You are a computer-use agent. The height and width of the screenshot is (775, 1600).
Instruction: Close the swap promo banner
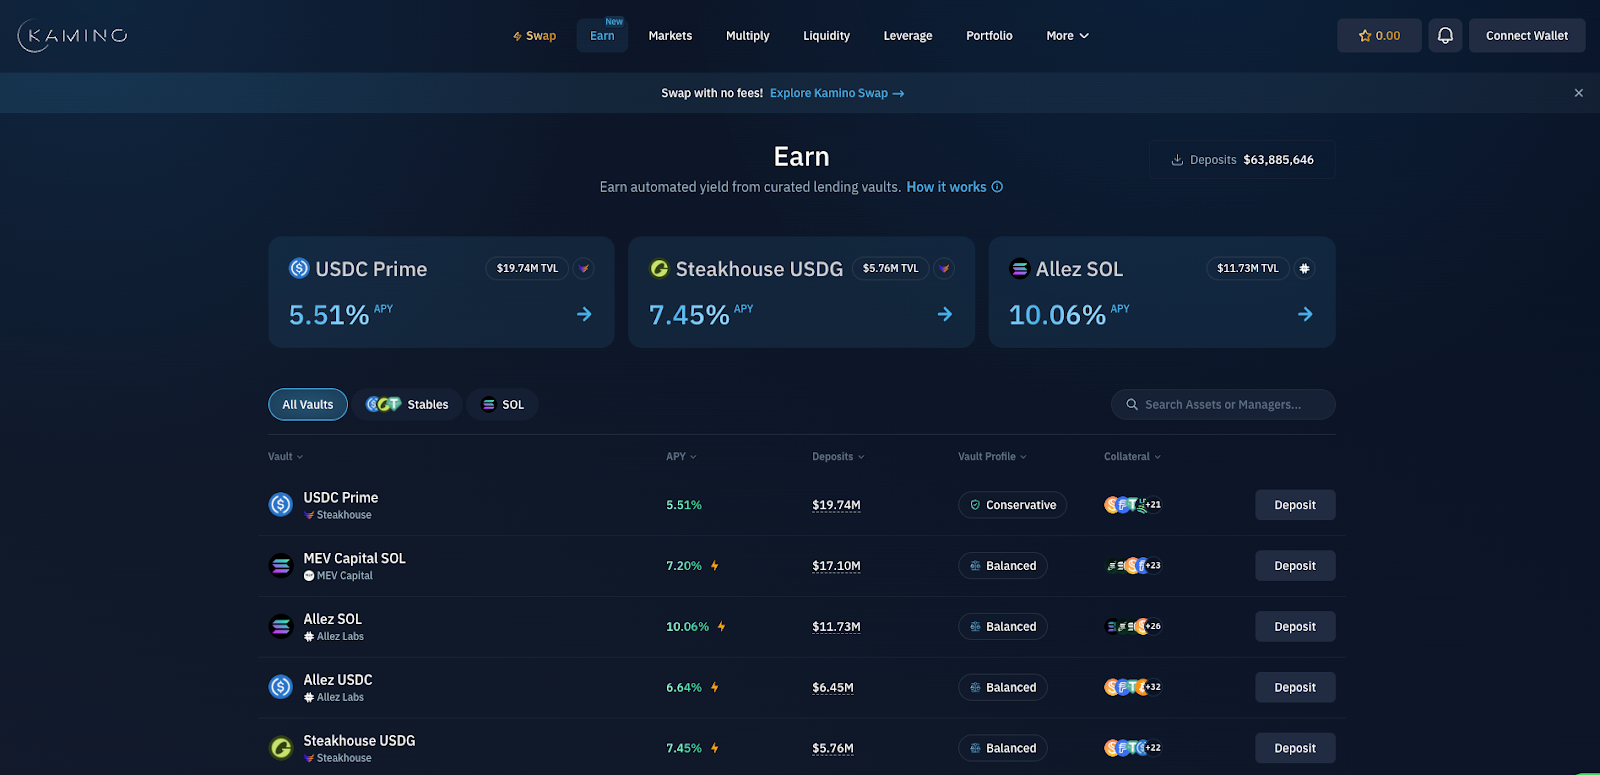[x=1579, y=93]
